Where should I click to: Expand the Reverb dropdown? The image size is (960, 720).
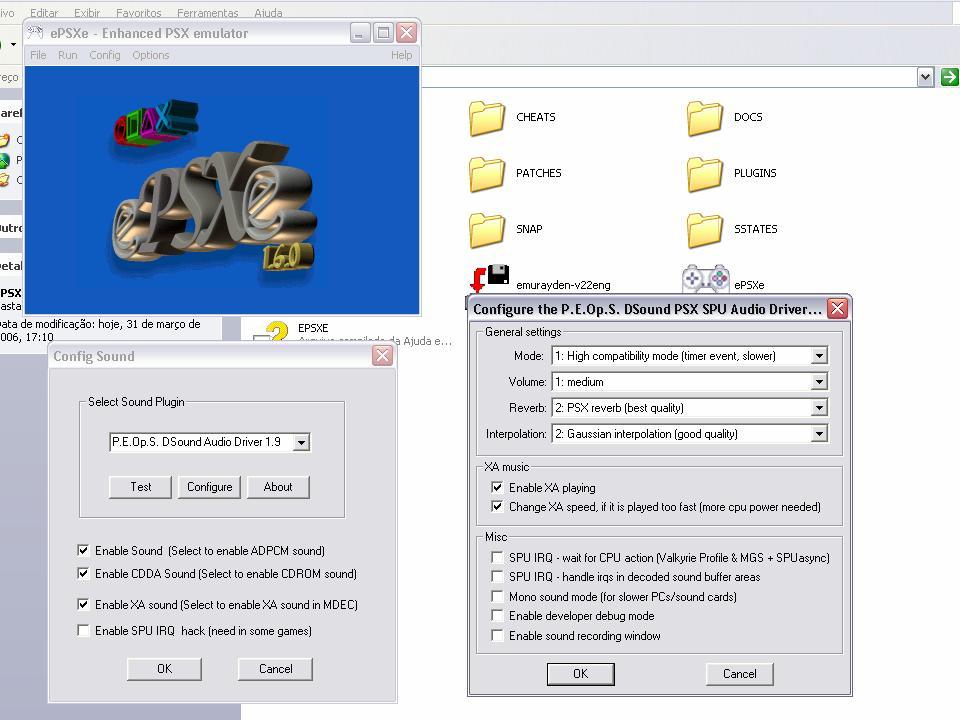(819, 408)
